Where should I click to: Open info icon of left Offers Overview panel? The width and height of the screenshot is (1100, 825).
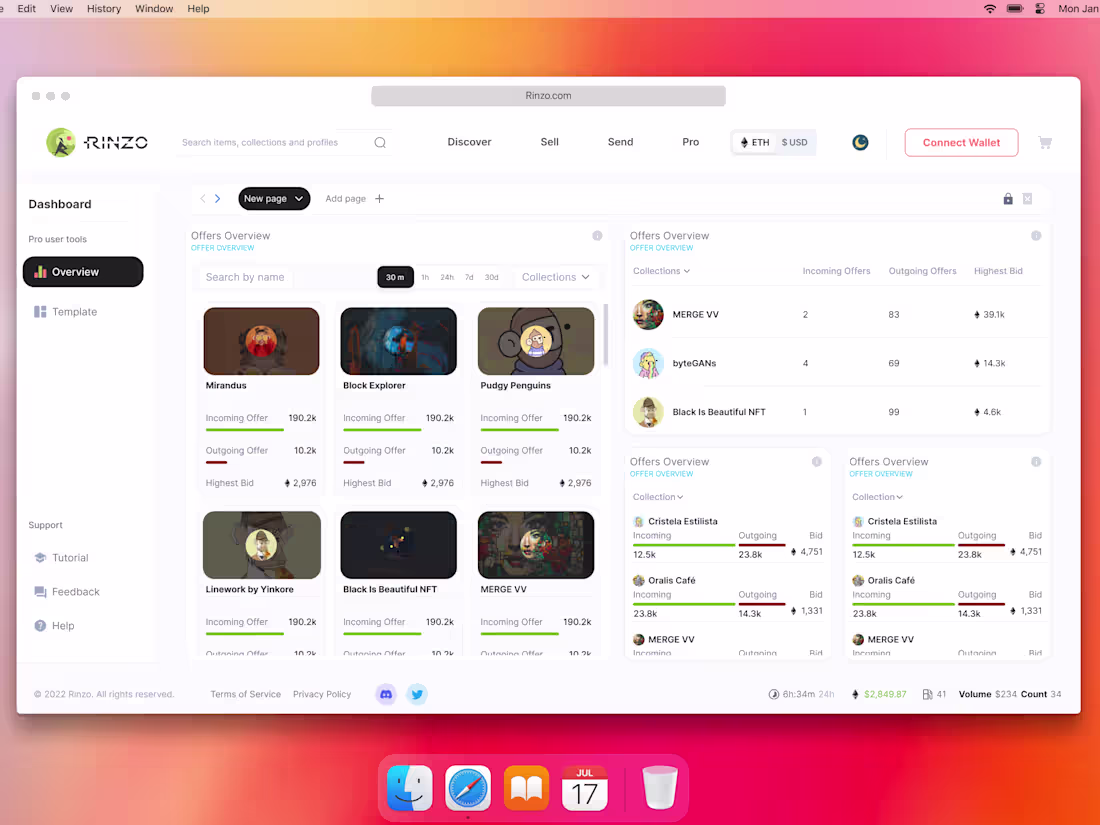(x=597, y=236)
